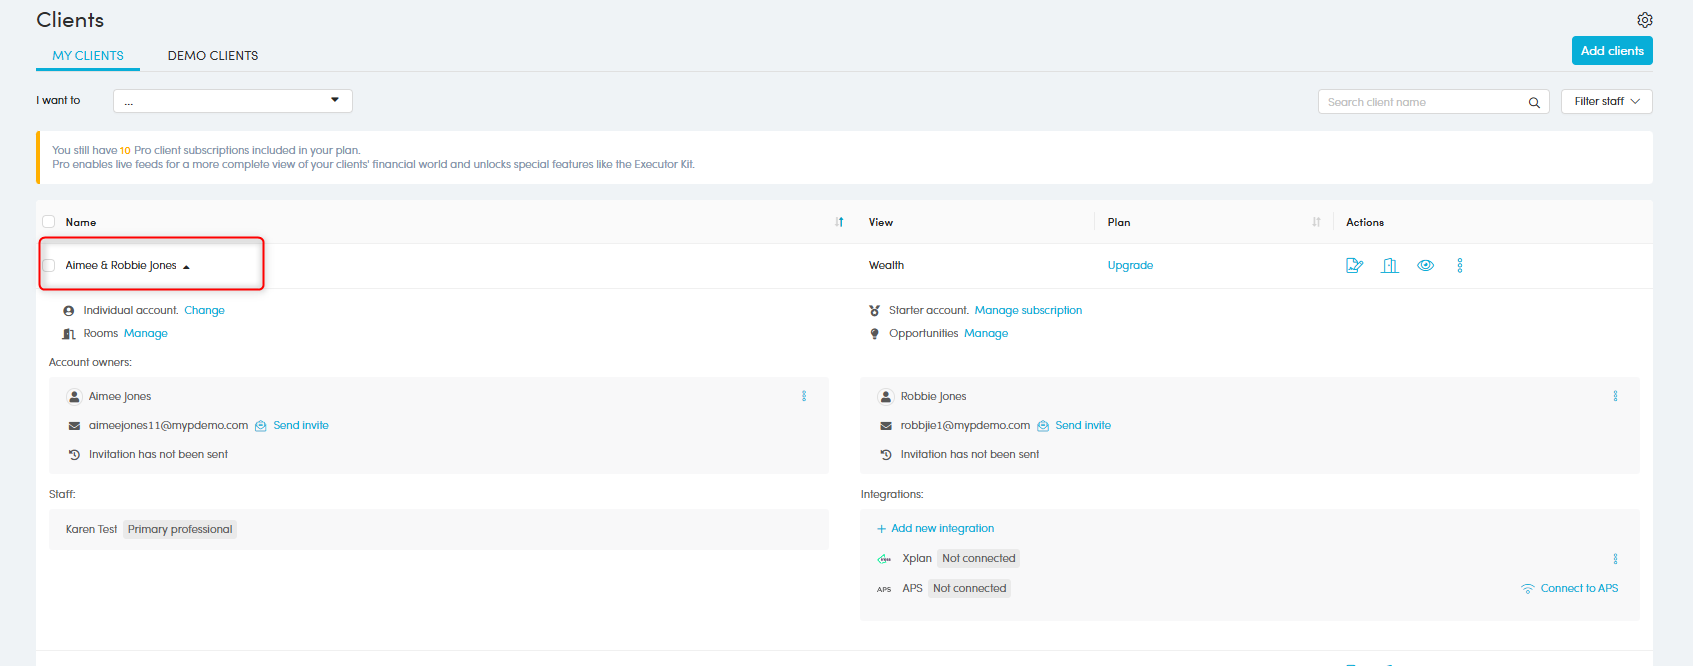This screenshot has height=666, width=1693.
Task: Open the options menu for Robbie Jones owner card
Action: 1615,397
